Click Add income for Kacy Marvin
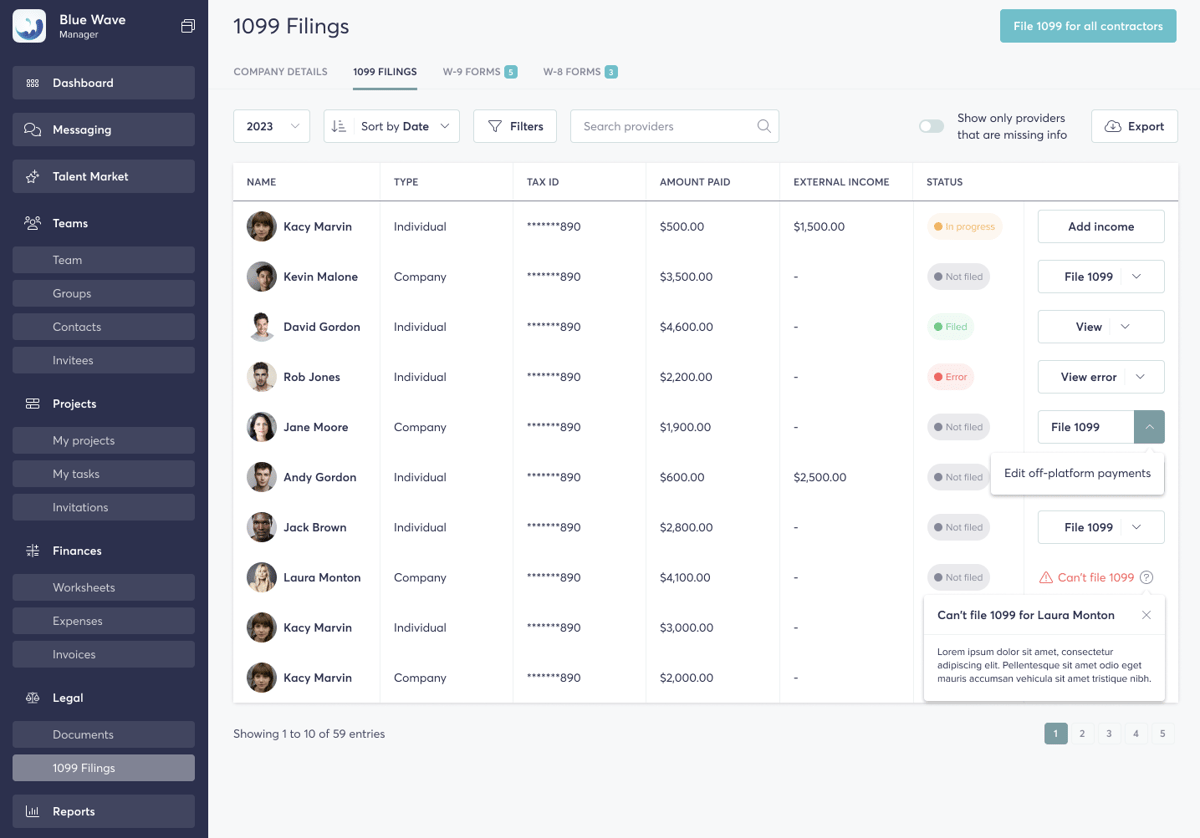The image size is (1200, 838). coord(1100,226)
